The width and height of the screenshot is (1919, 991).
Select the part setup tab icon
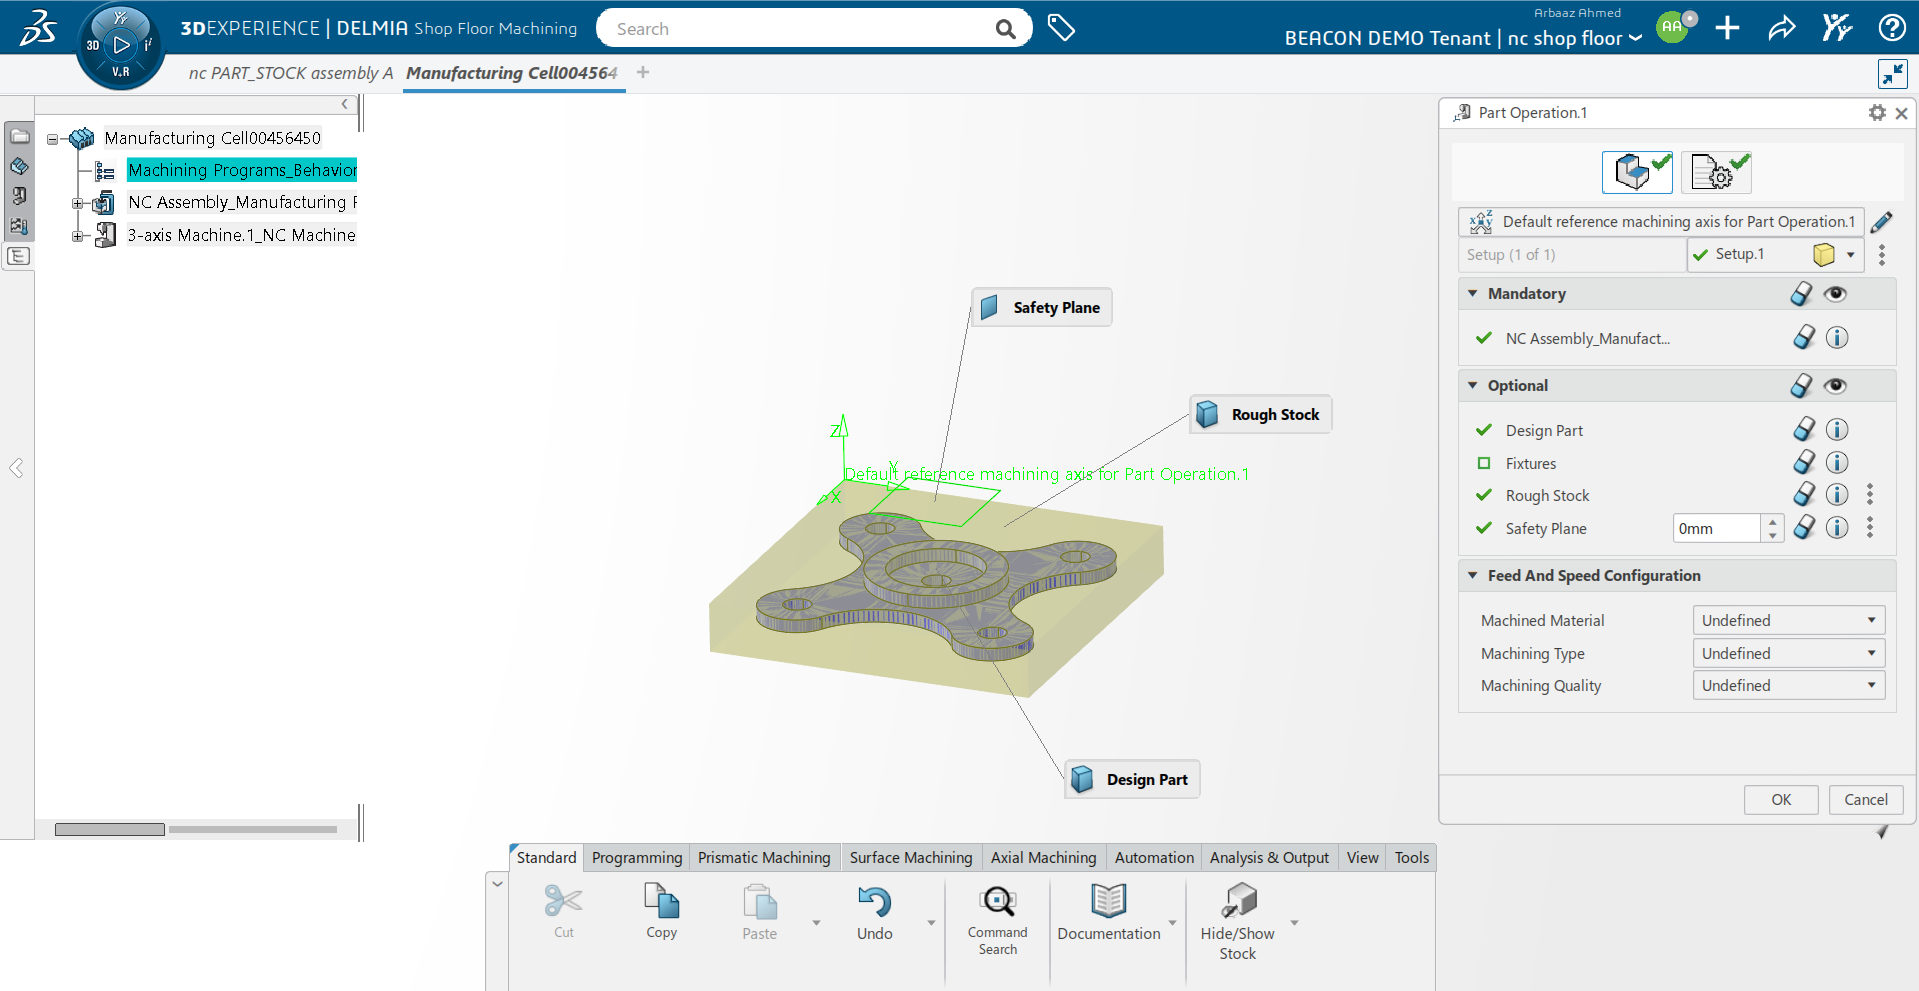(x=1637, y=172)
